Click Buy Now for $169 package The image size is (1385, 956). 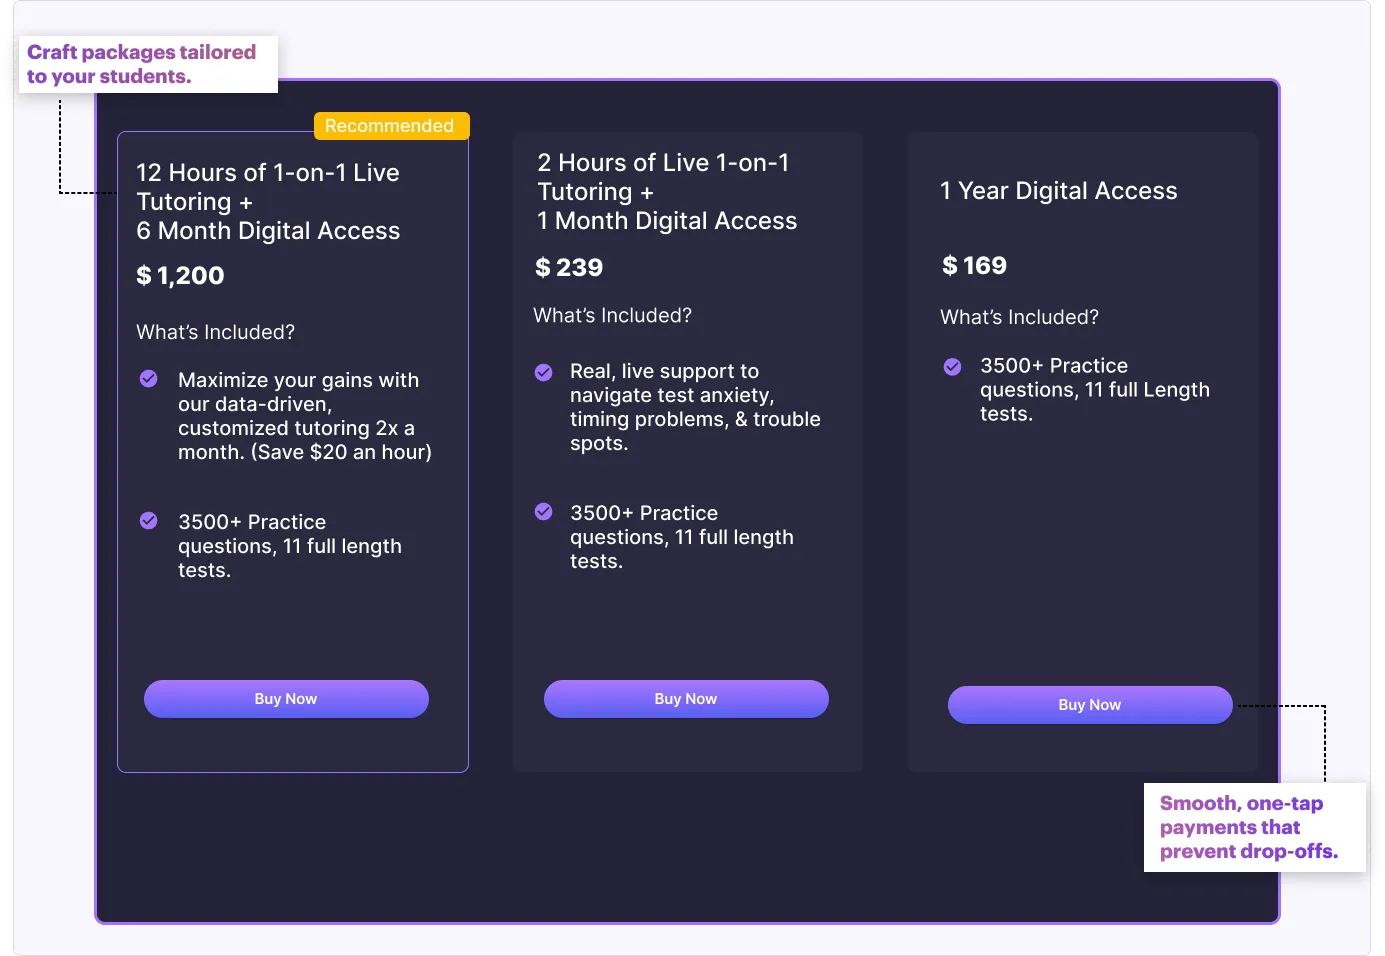point(1090,705)
